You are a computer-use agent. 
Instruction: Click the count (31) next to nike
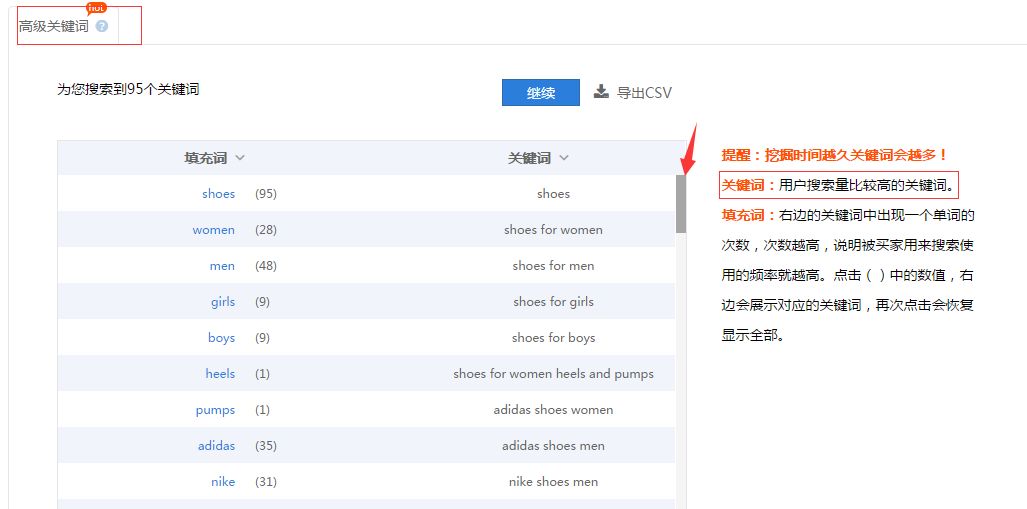pyautogui.click(x=266, y=482)
